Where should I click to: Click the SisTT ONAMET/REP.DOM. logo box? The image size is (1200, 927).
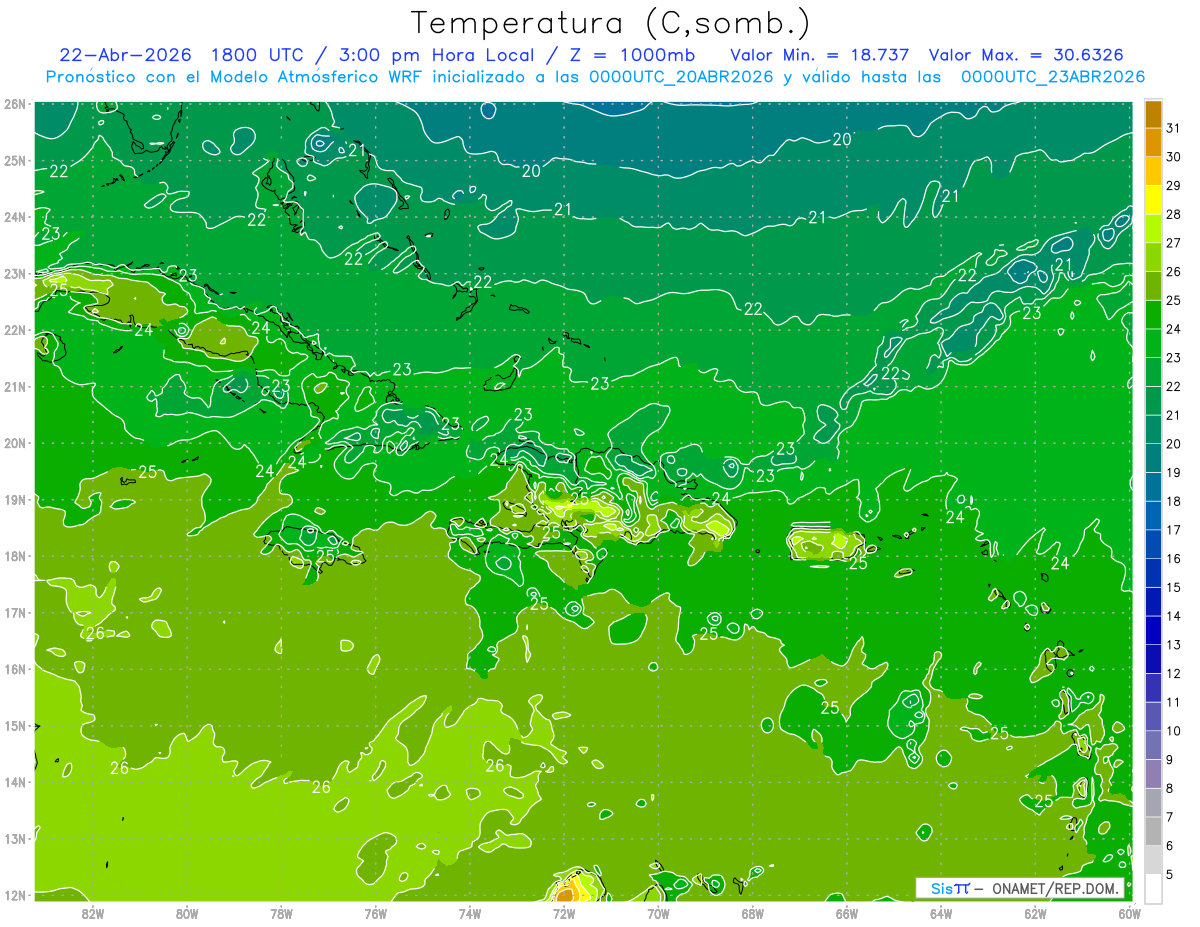(1020, 888)
